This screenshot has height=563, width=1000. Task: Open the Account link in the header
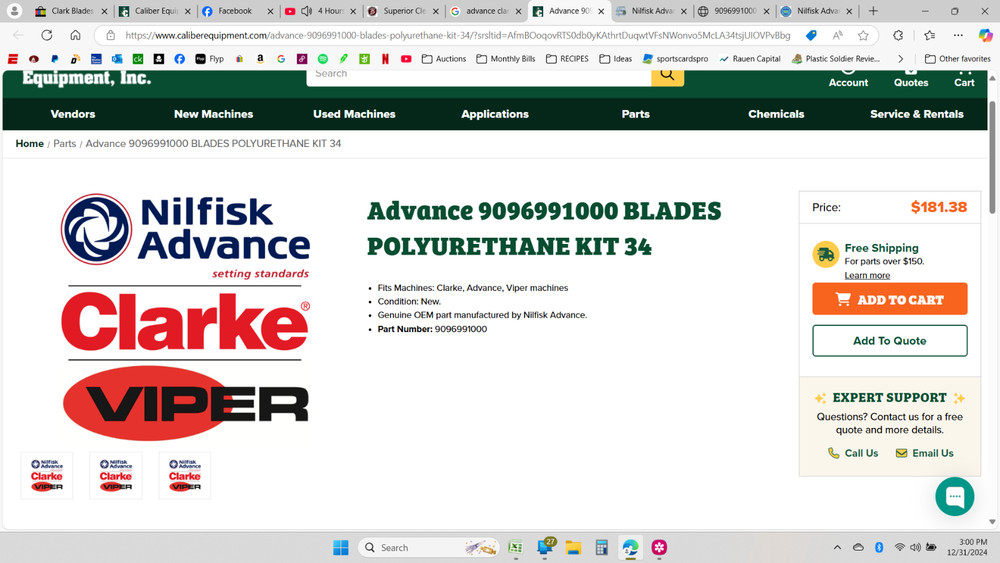click(848, 78)
